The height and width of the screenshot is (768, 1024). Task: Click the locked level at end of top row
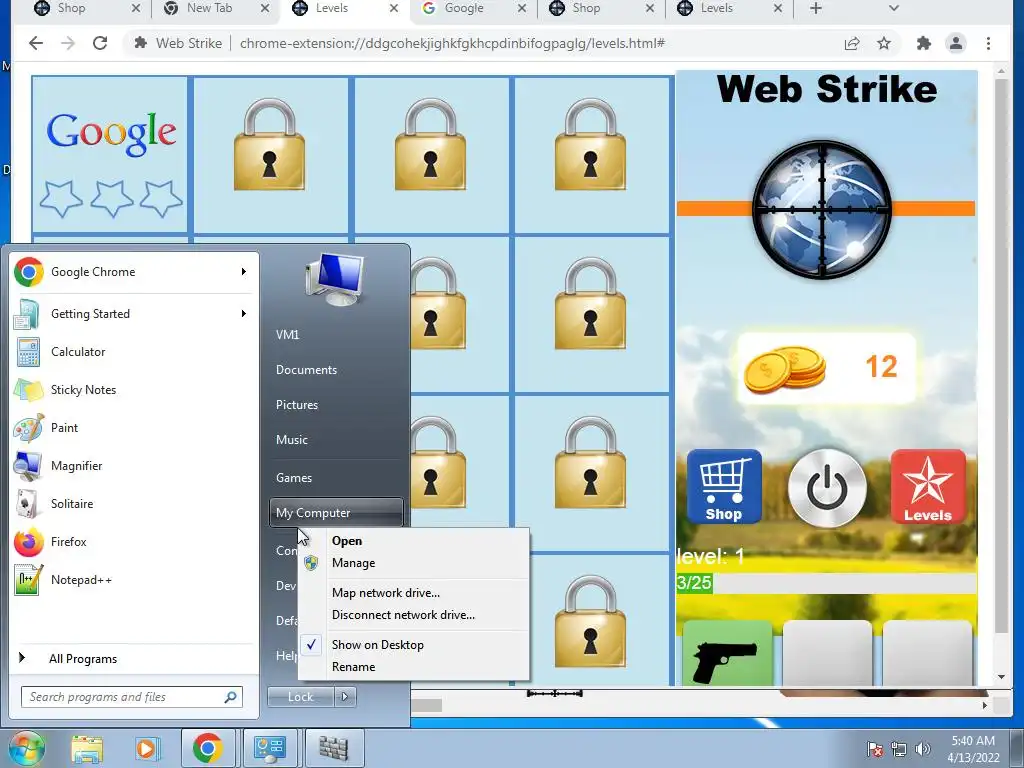(590, 154)
